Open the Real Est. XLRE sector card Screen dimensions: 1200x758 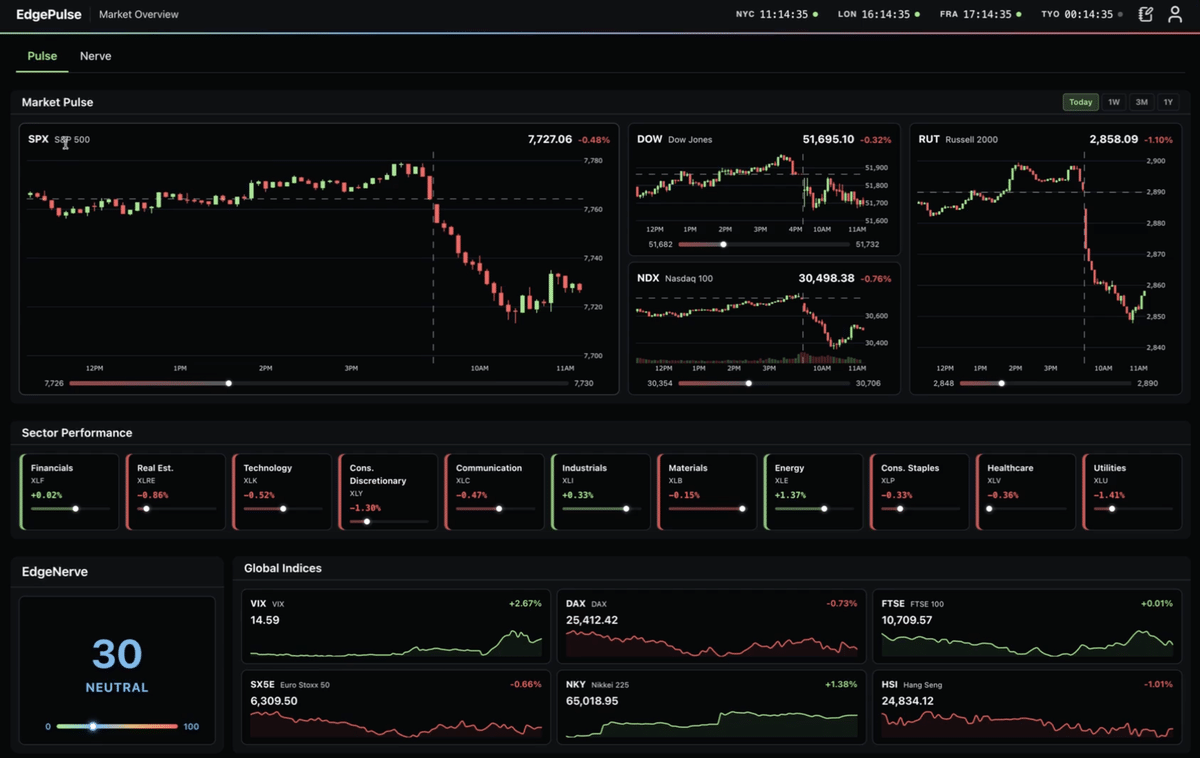pos(175,492)
